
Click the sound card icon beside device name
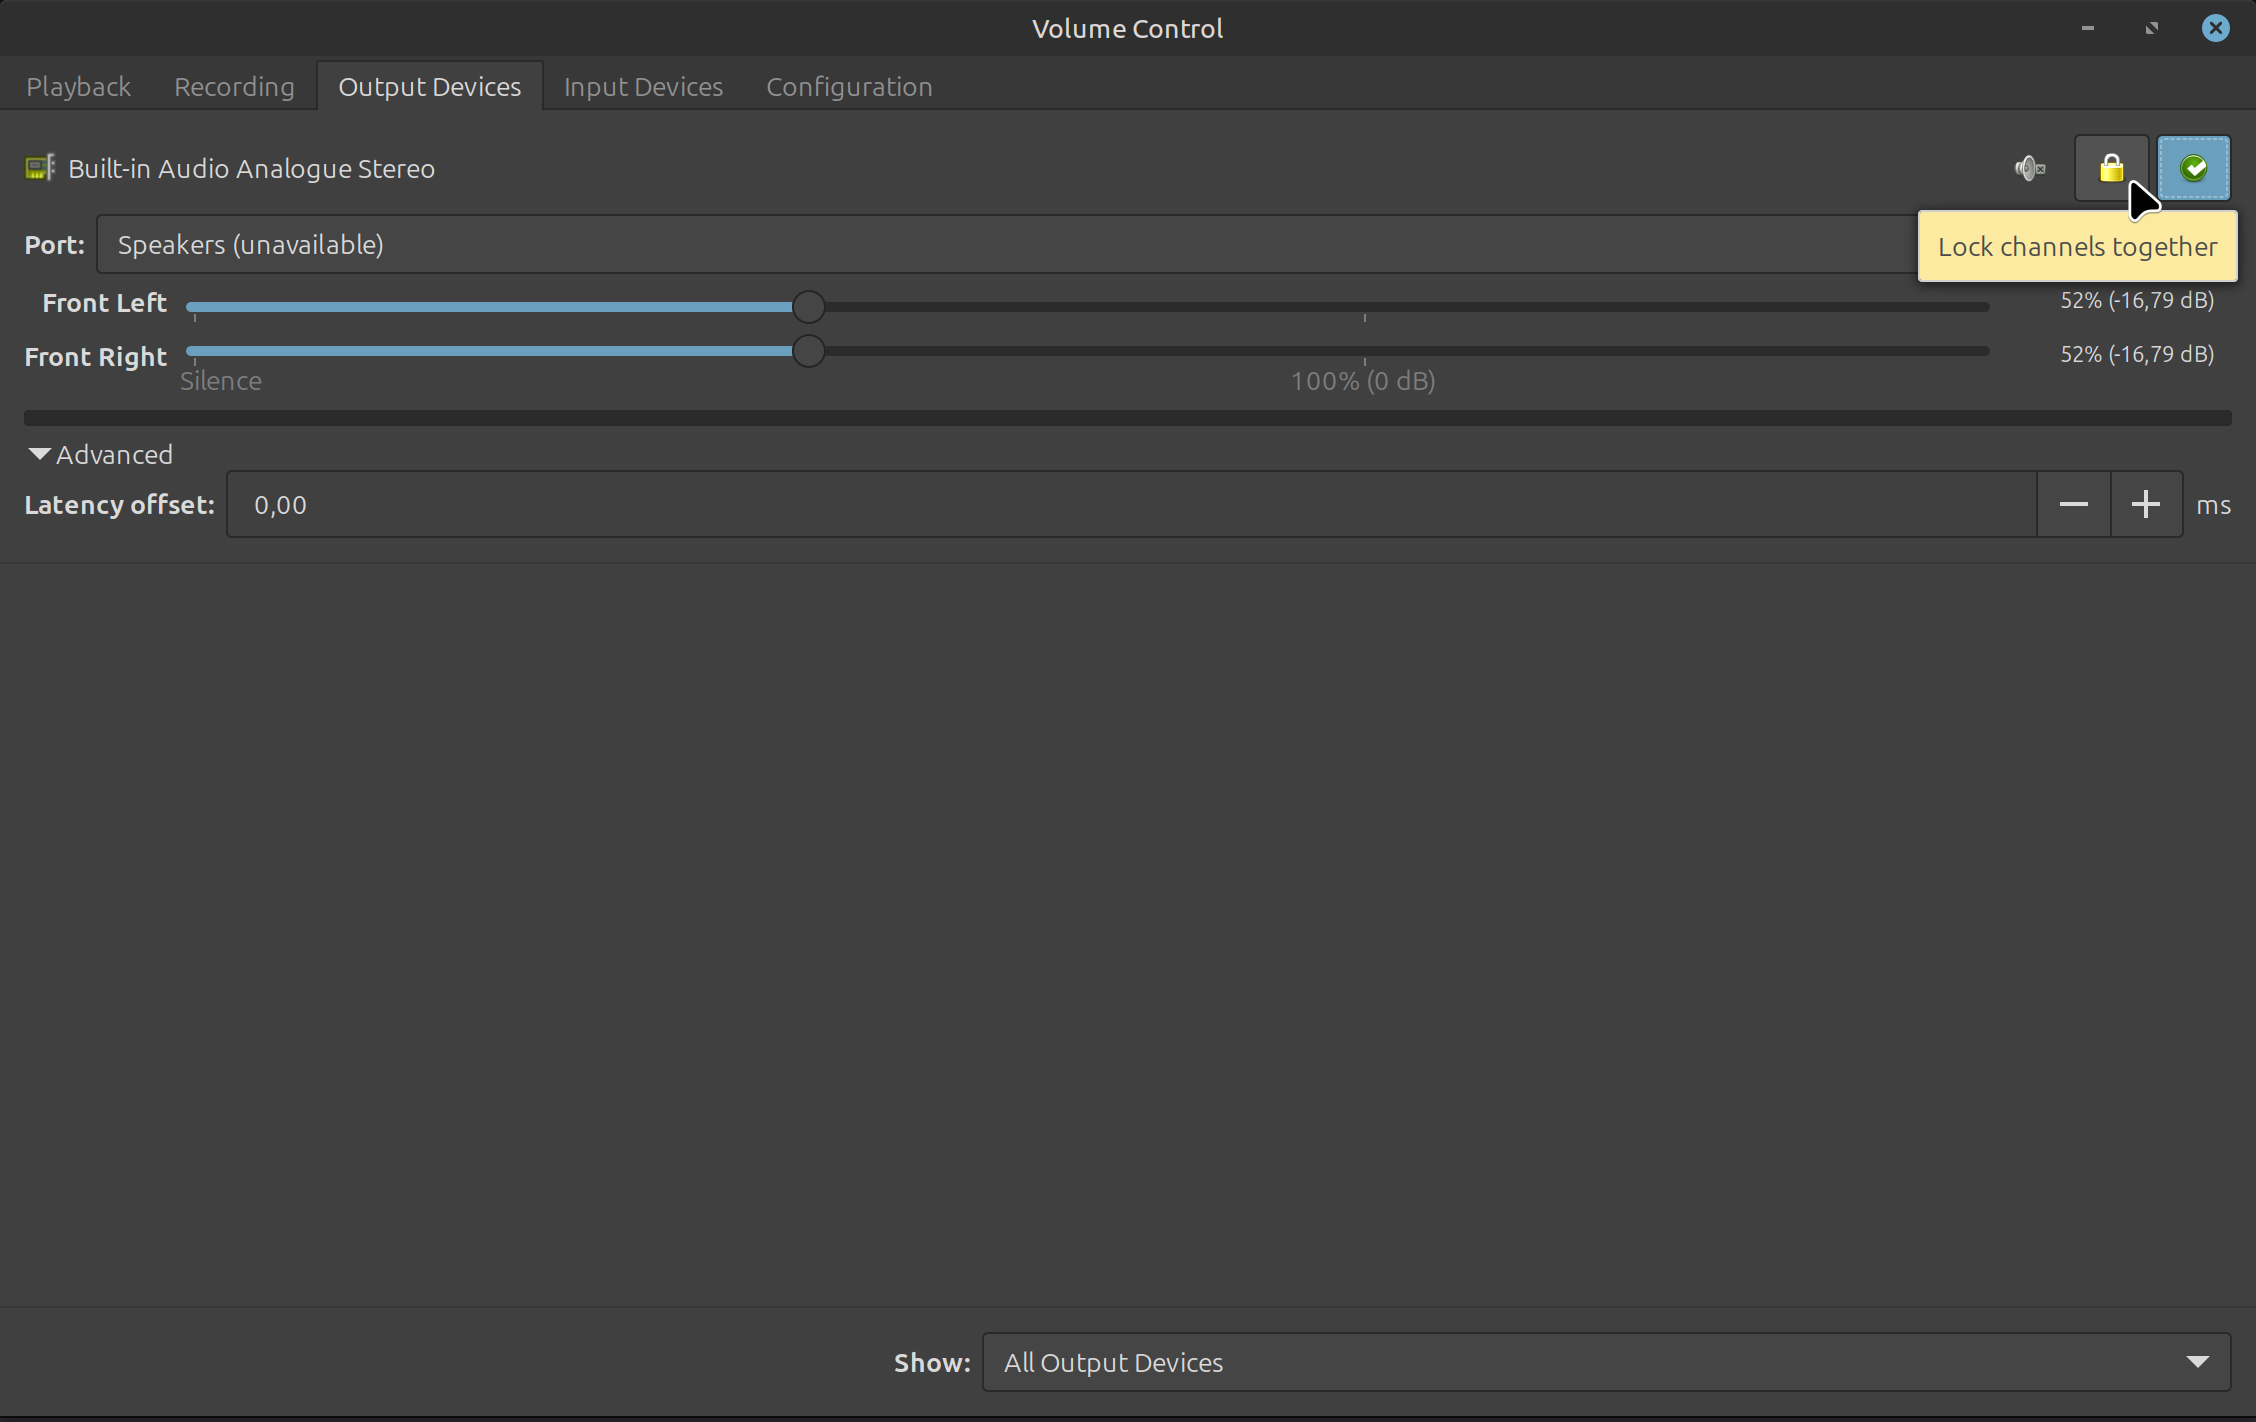(x=40, y=168)
